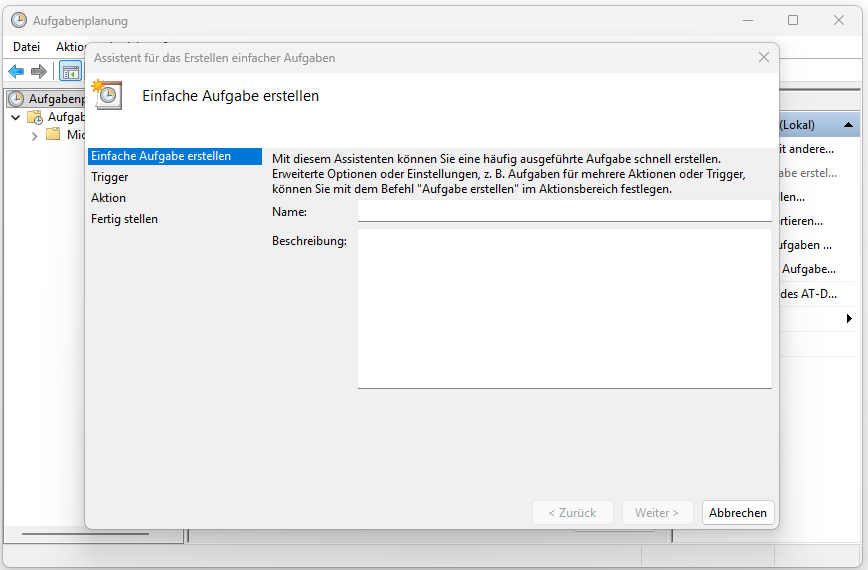This screenshot has height=570, width=868.
Task: Collapse the (Lokal) actions section arrow
Action: [848, 125]
